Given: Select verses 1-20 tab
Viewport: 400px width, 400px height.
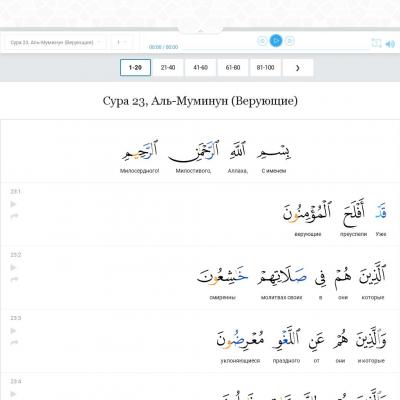Looking at the screenshot, I should pos(135,68).
